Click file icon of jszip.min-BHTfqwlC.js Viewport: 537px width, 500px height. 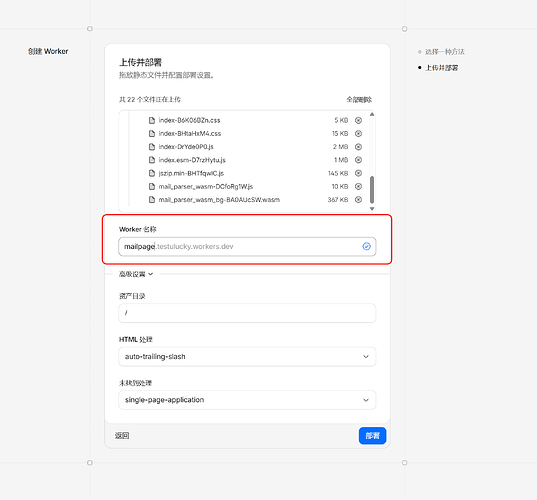pyautogui.click(x=152, y=173)
